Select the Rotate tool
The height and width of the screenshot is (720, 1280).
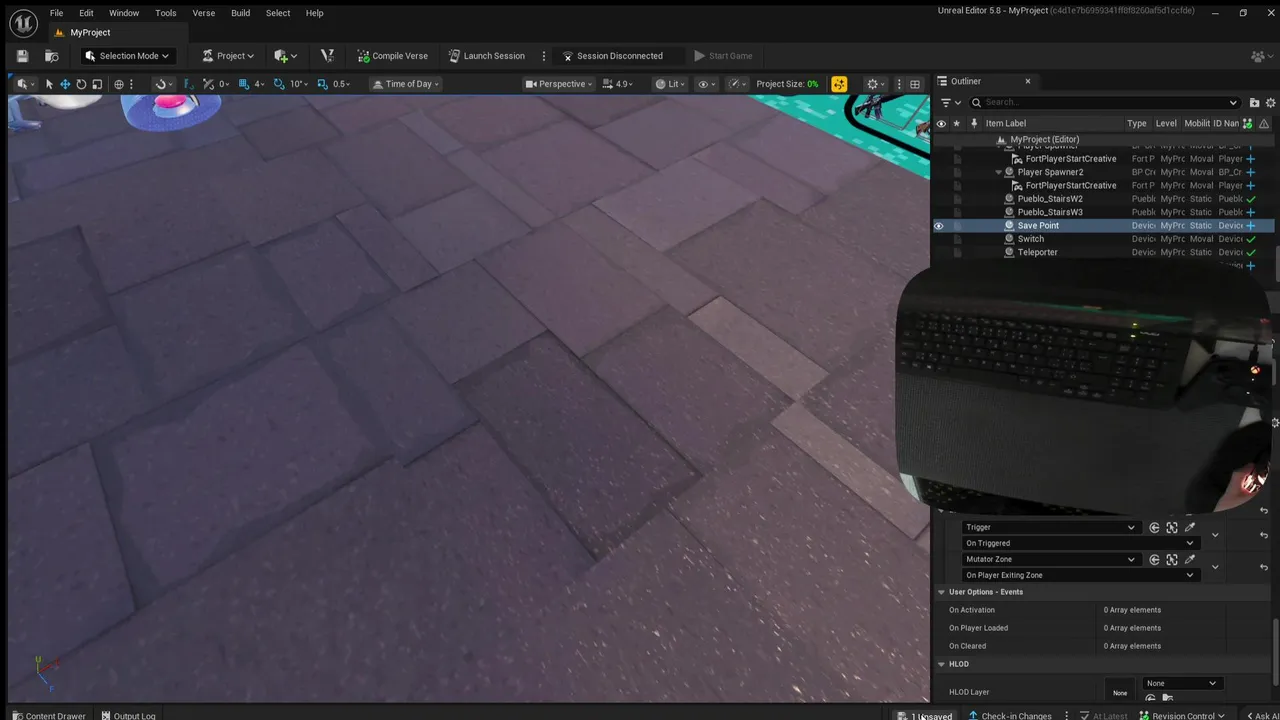tap(81, 84)
